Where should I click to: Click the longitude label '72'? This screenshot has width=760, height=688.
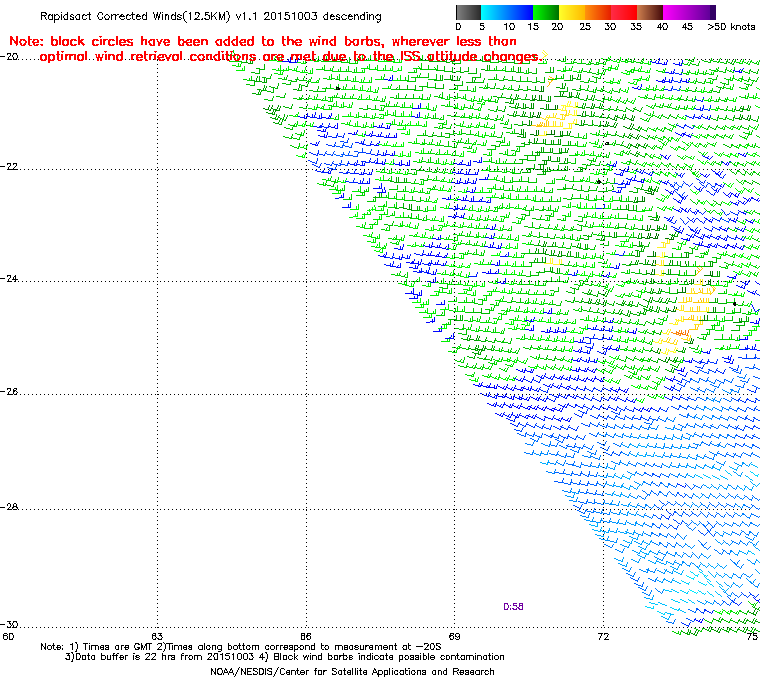pyautogui.click(x=603, y=636)
